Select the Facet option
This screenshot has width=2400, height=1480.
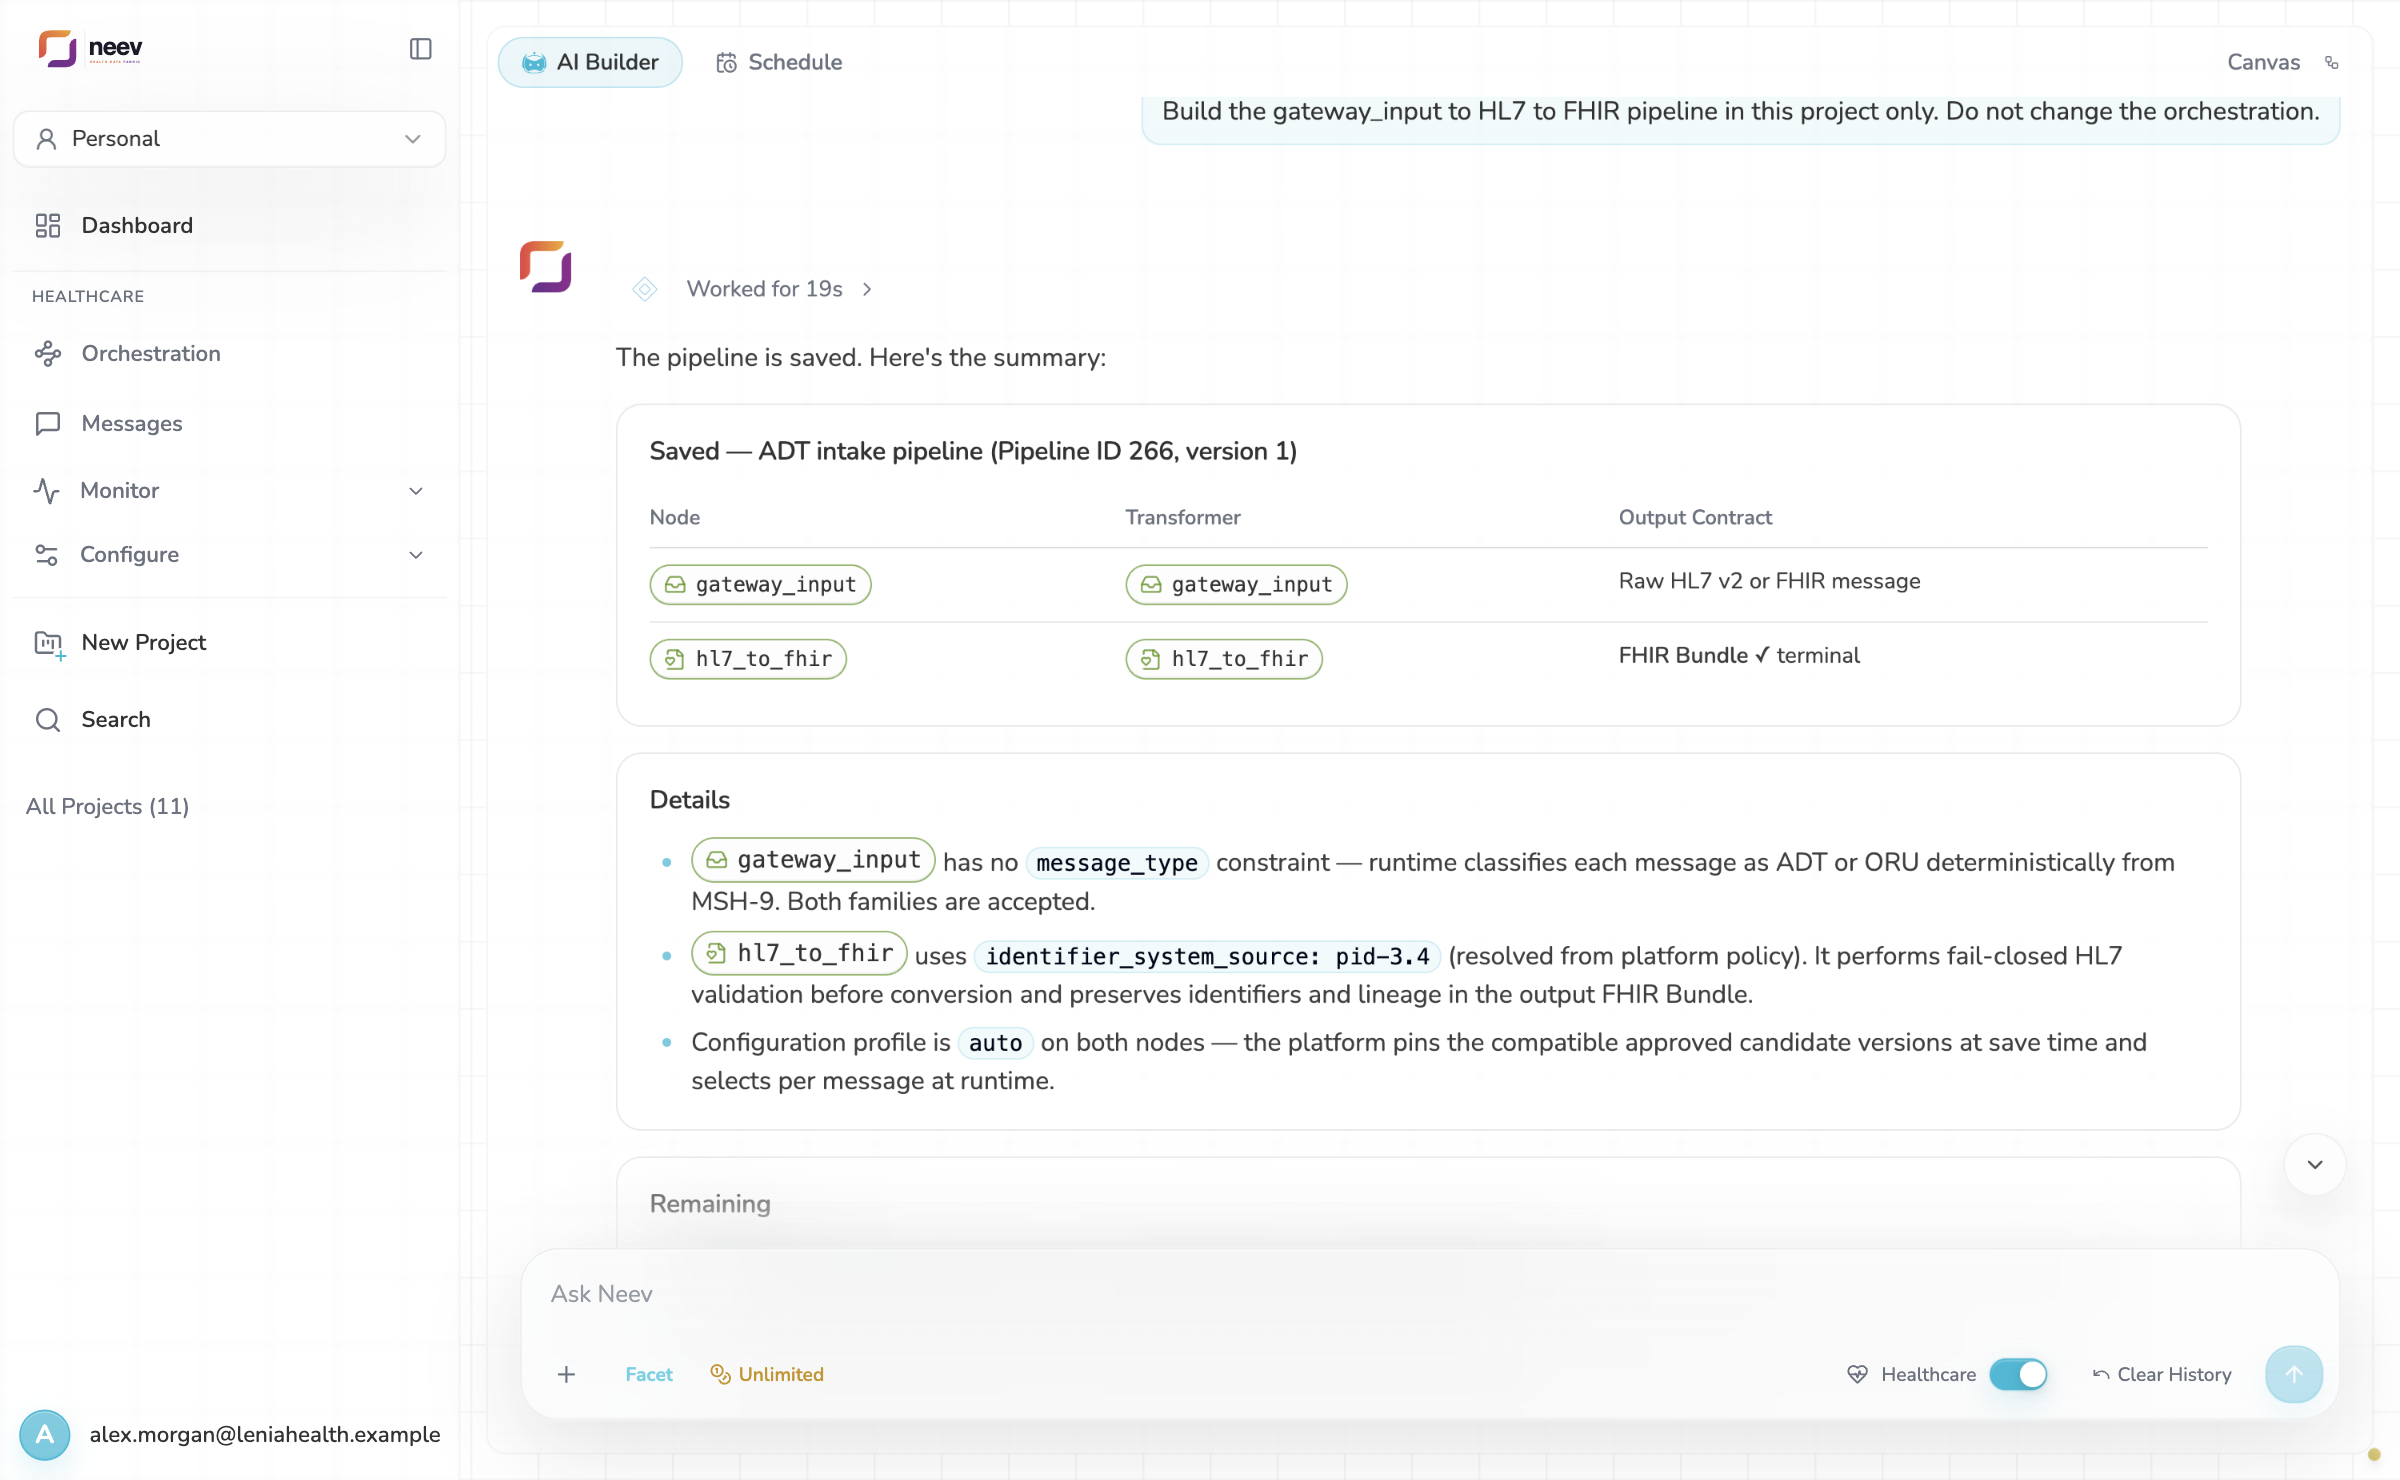point(649,1375)
